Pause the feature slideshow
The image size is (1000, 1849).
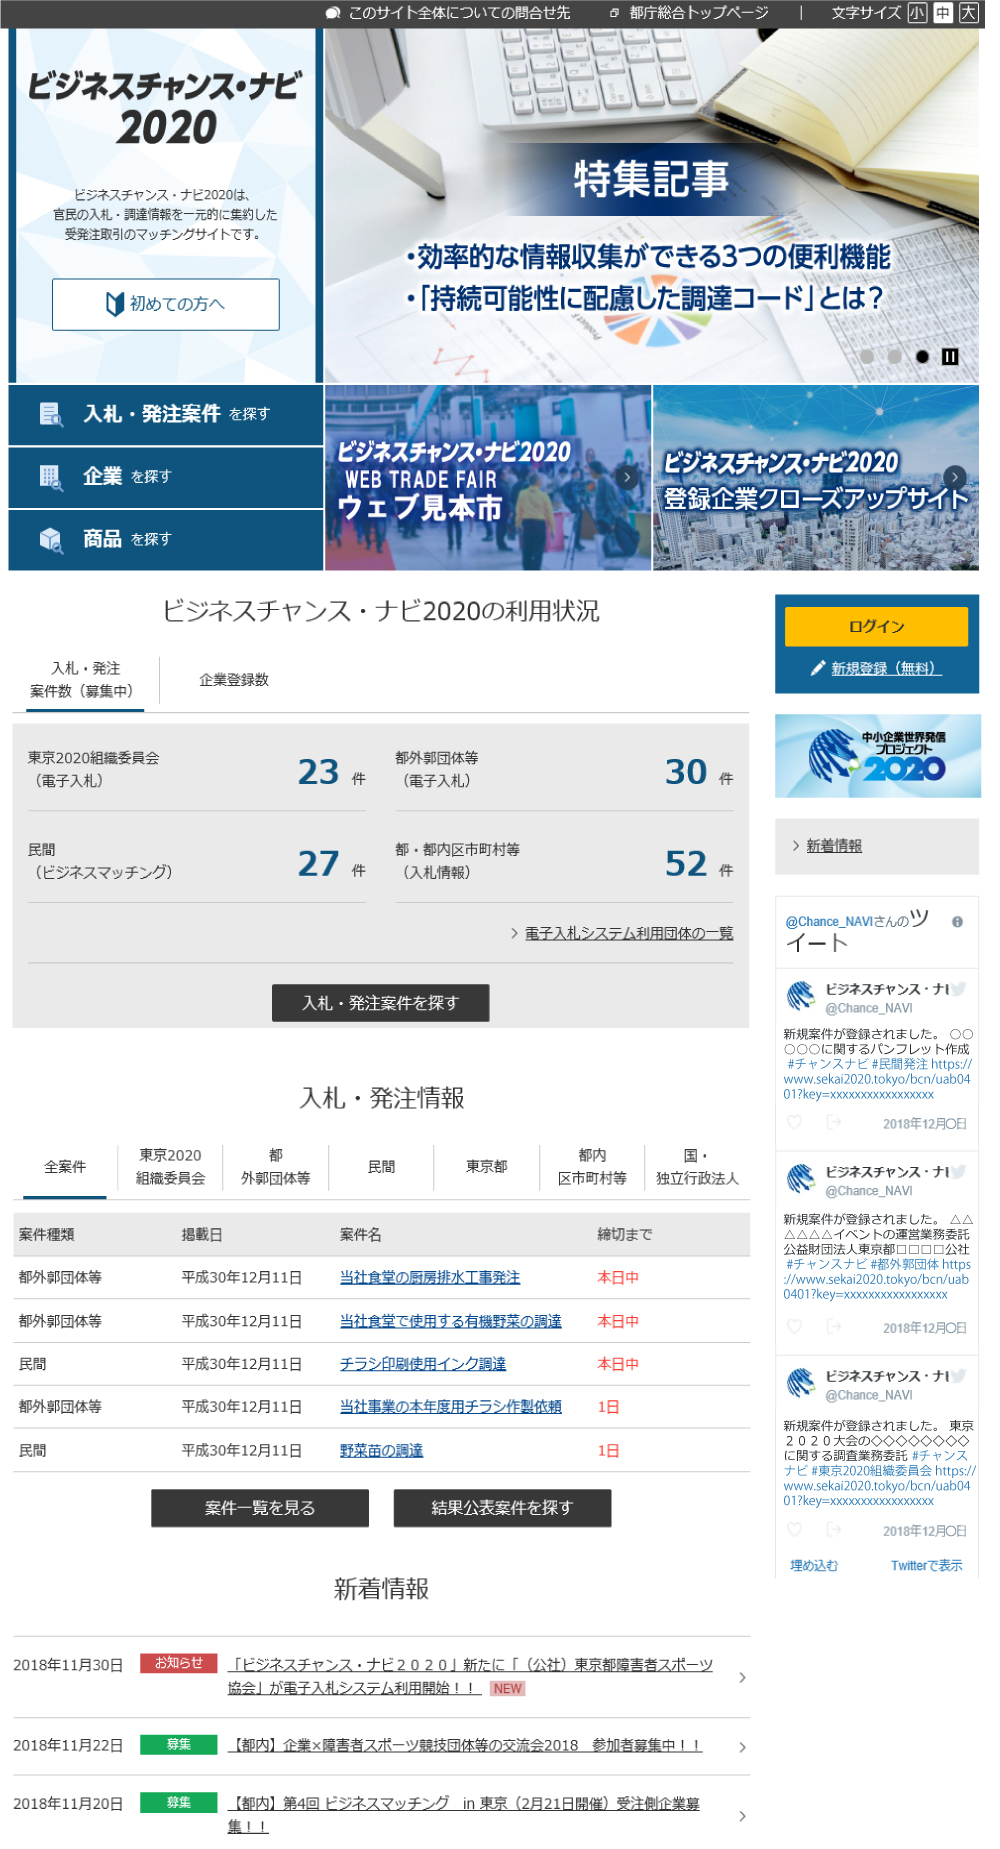click(x=950, y=356)
